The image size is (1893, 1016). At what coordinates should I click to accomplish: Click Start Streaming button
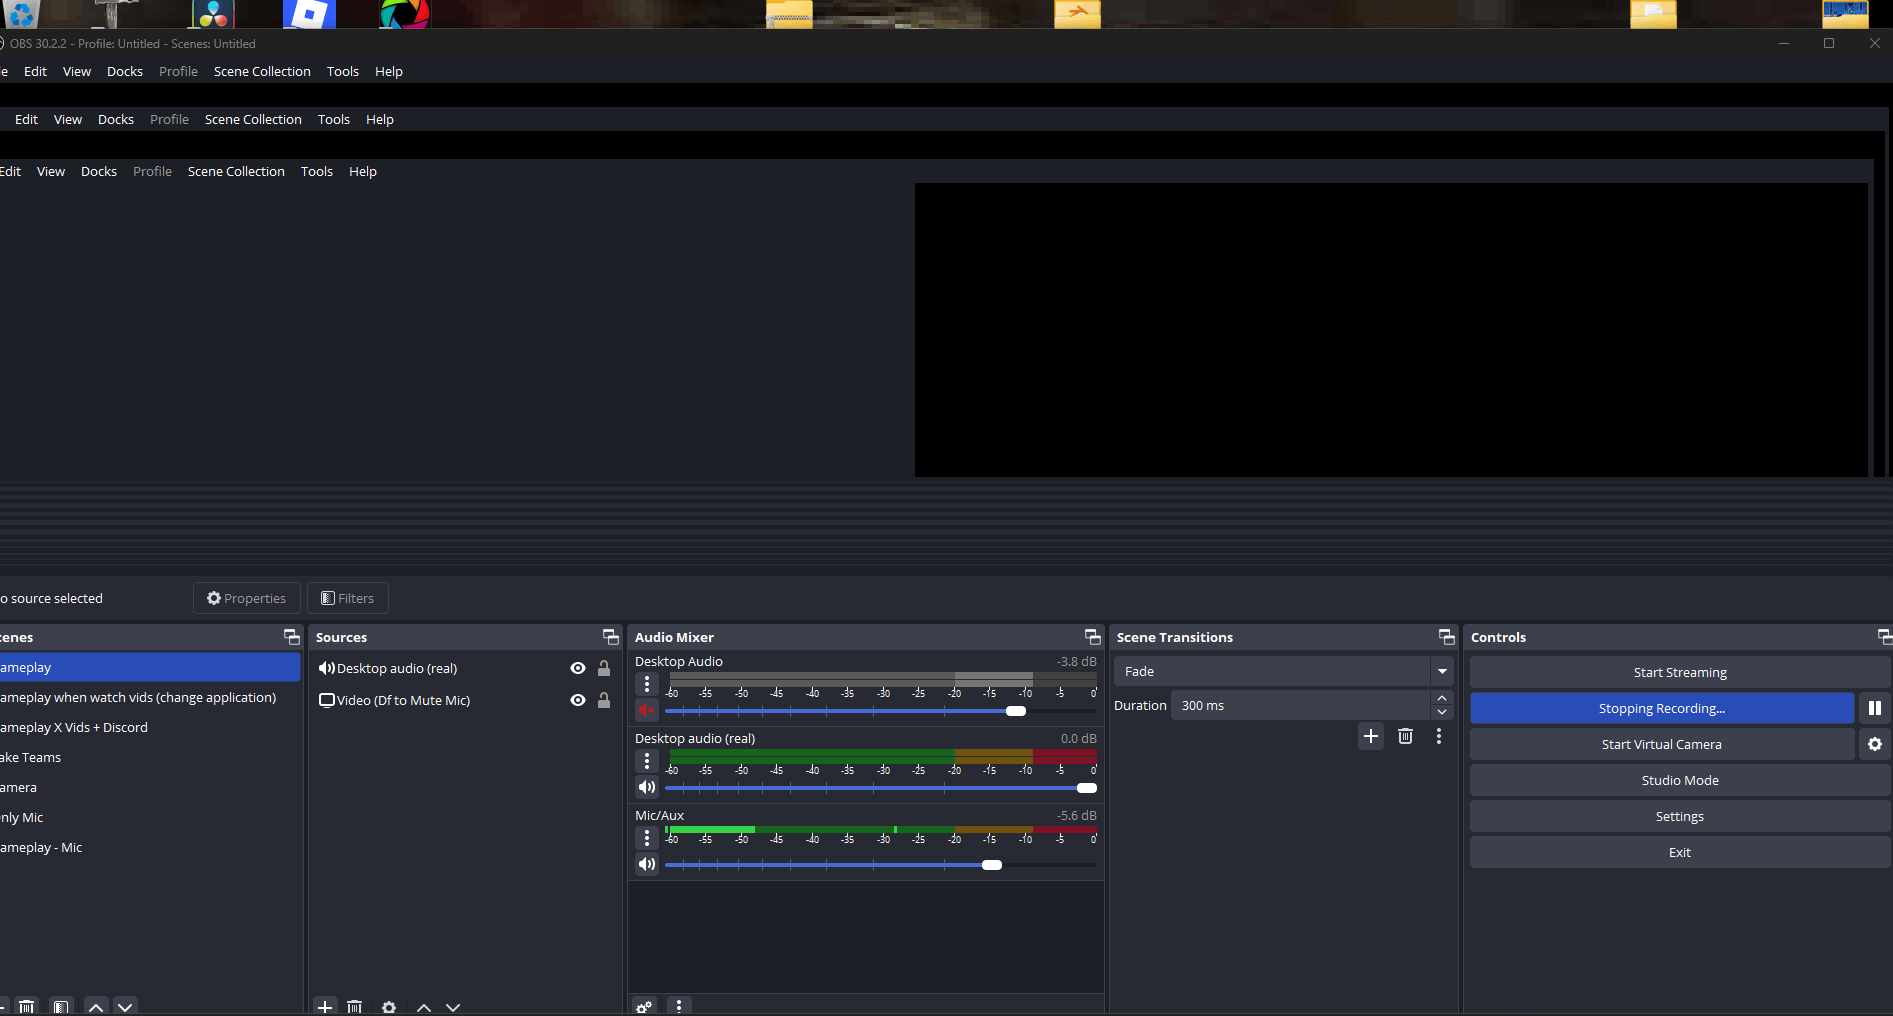point(1680,672)
